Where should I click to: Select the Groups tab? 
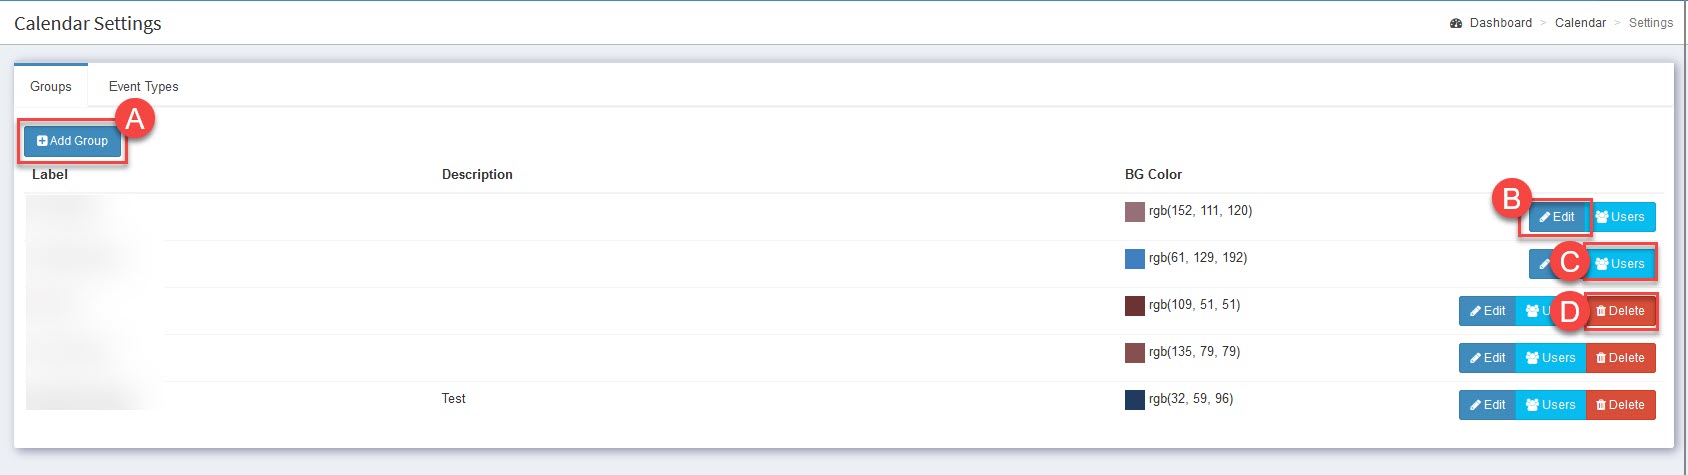[51, 87]
